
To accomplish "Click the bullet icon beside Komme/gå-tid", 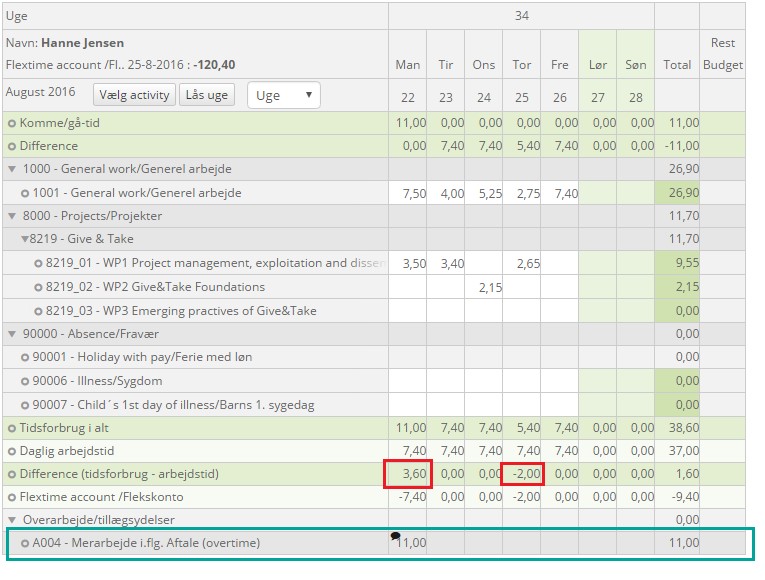I will click(x=12, y=123).
